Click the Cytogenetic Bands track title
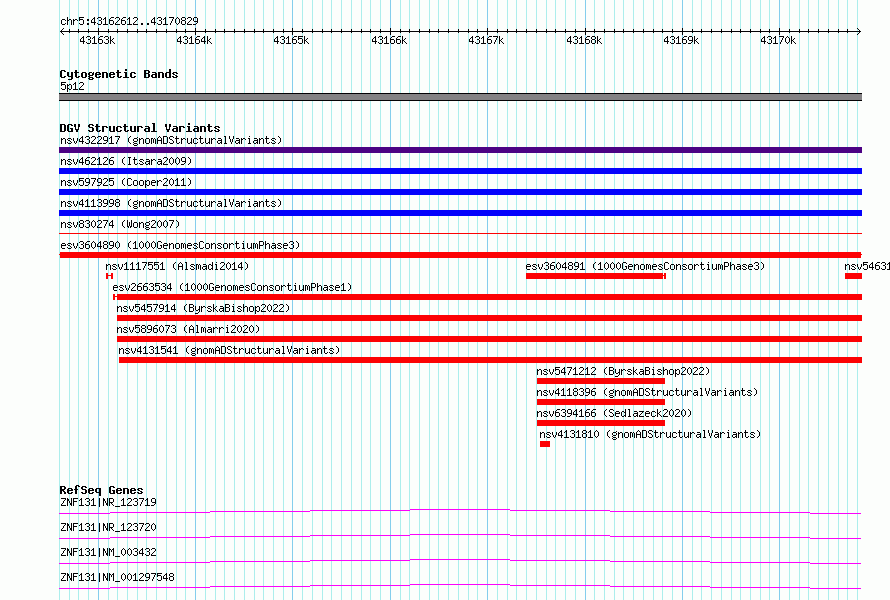The image size is (890, 600). tap(119, 74)
